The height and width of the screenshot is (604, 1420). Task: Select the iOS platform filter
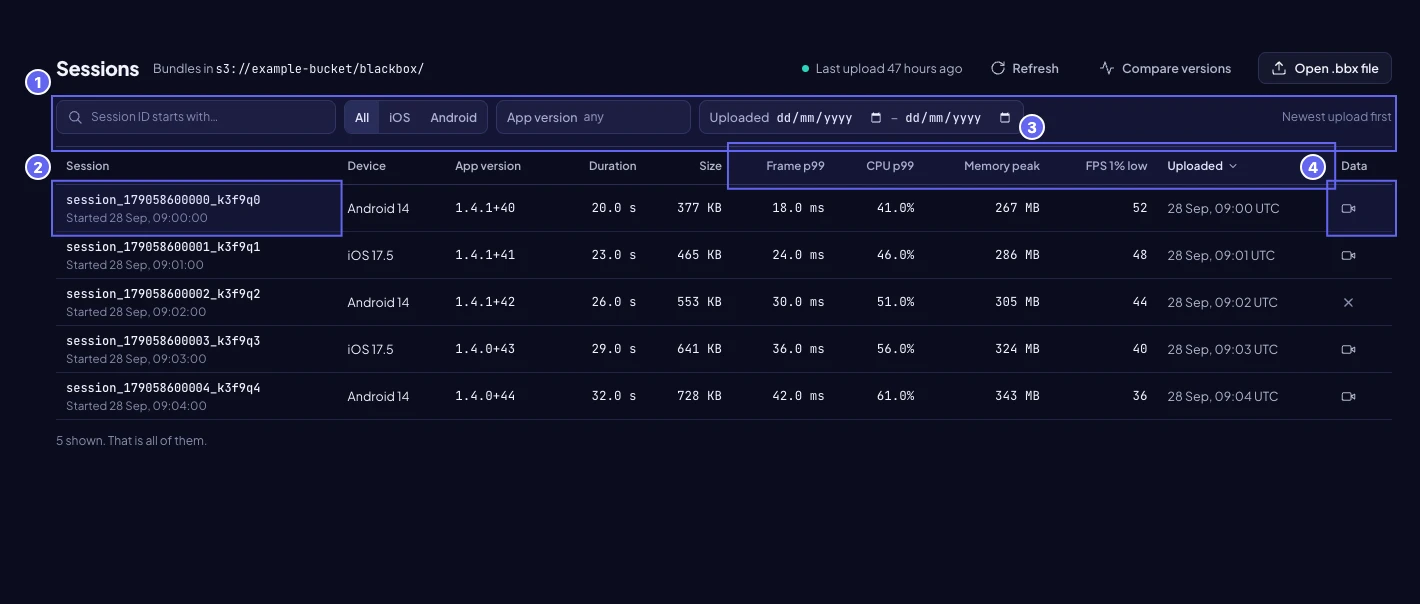400,117
